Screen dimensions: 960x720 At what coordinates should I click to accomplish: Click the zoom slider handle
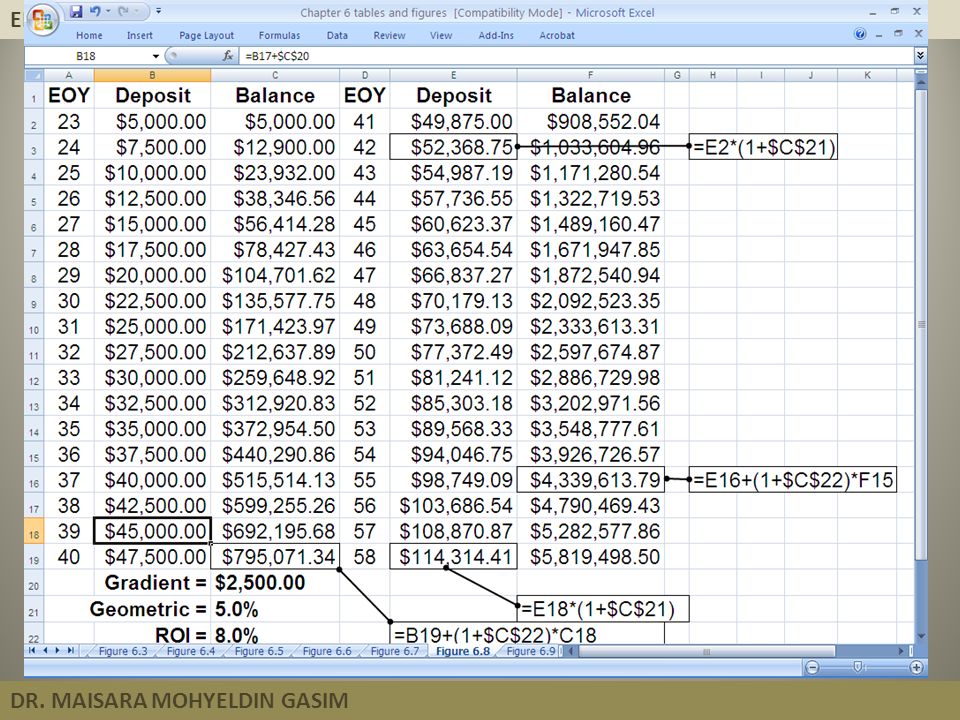tap(858, 667)
